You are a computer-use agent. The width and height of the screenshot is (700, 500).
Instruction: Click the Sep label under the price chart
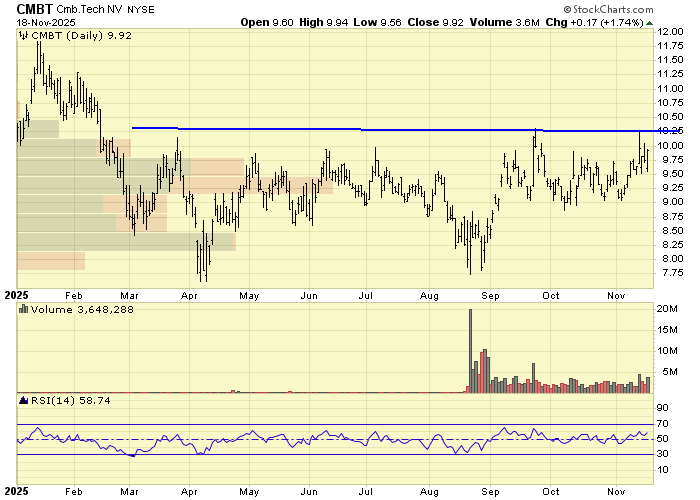(490, 296)
